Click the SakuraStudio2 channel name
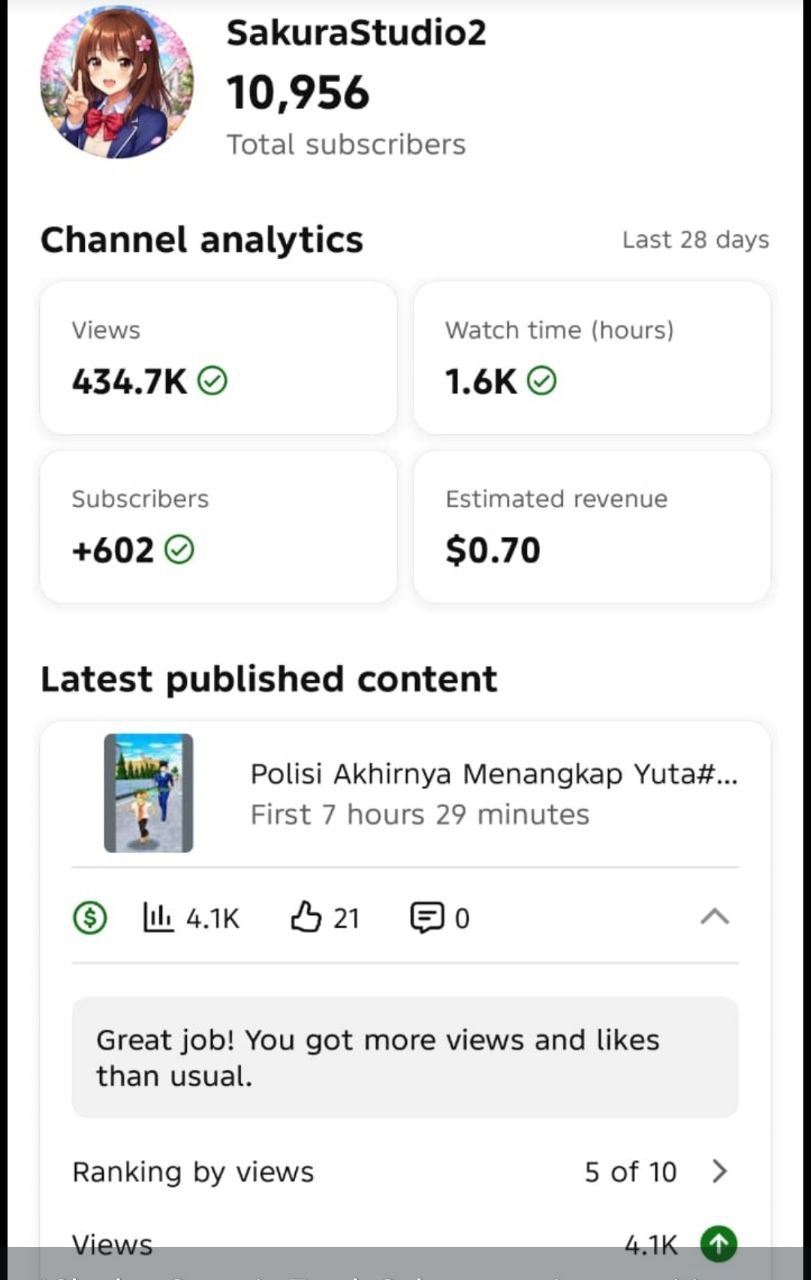 (356, 33)
